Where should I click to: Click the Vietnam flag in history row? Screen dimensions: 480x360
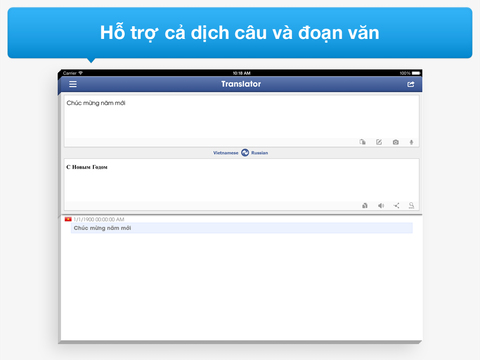click(68, 219)
